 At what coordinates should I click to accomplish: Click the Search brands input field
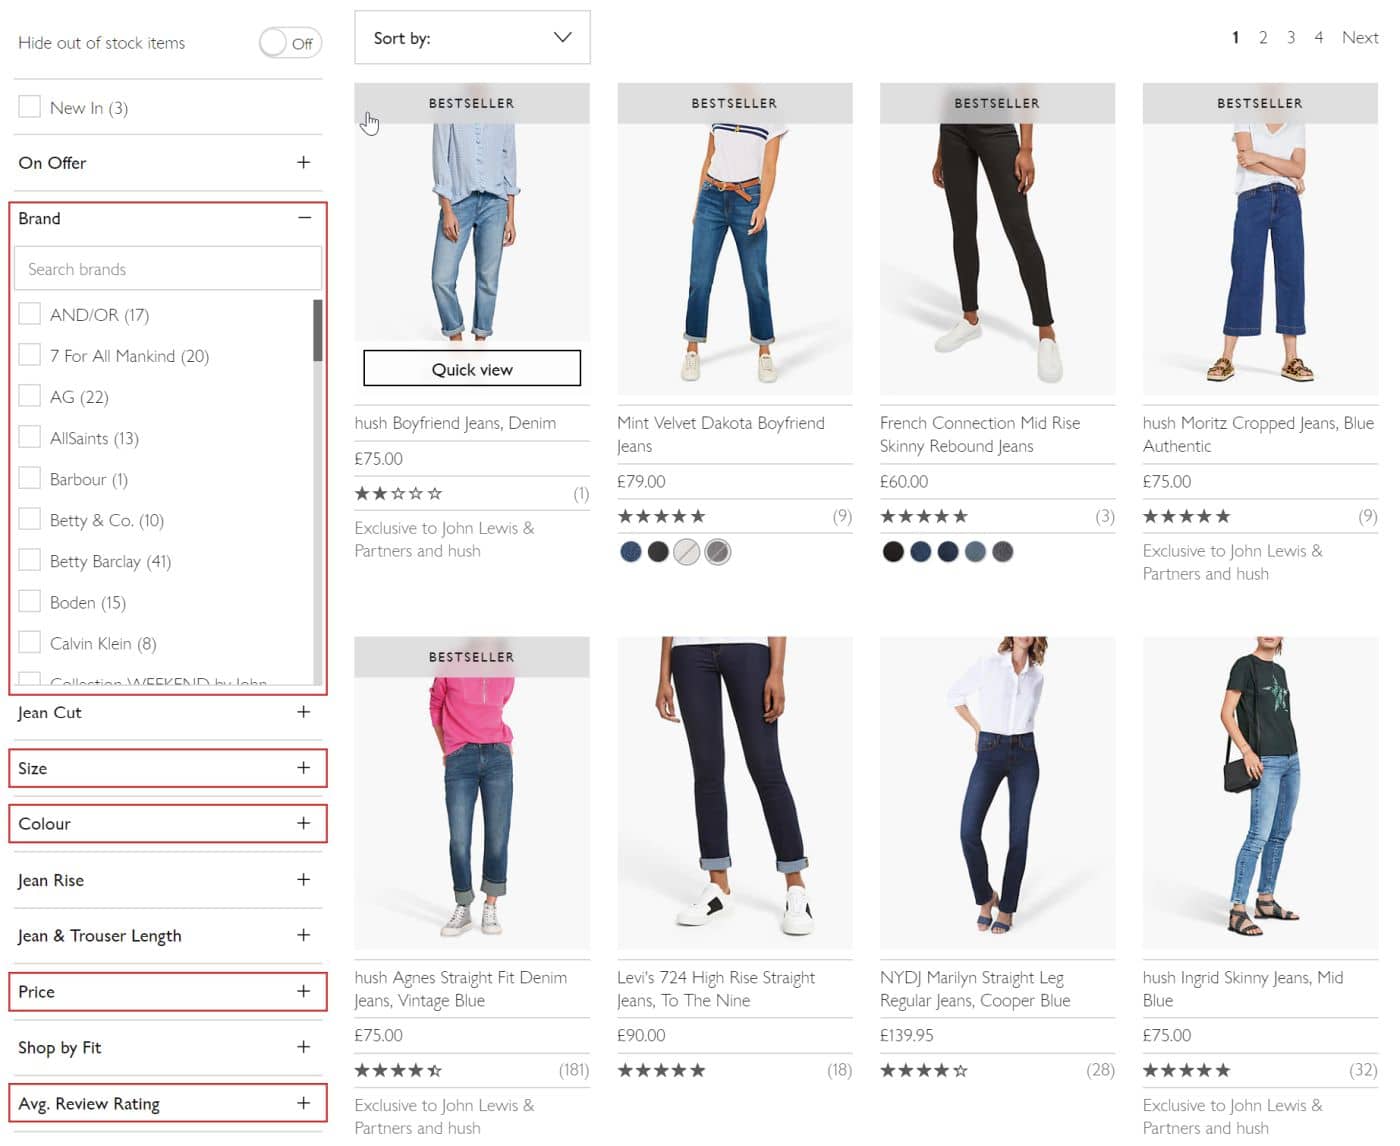click(167, 268)
